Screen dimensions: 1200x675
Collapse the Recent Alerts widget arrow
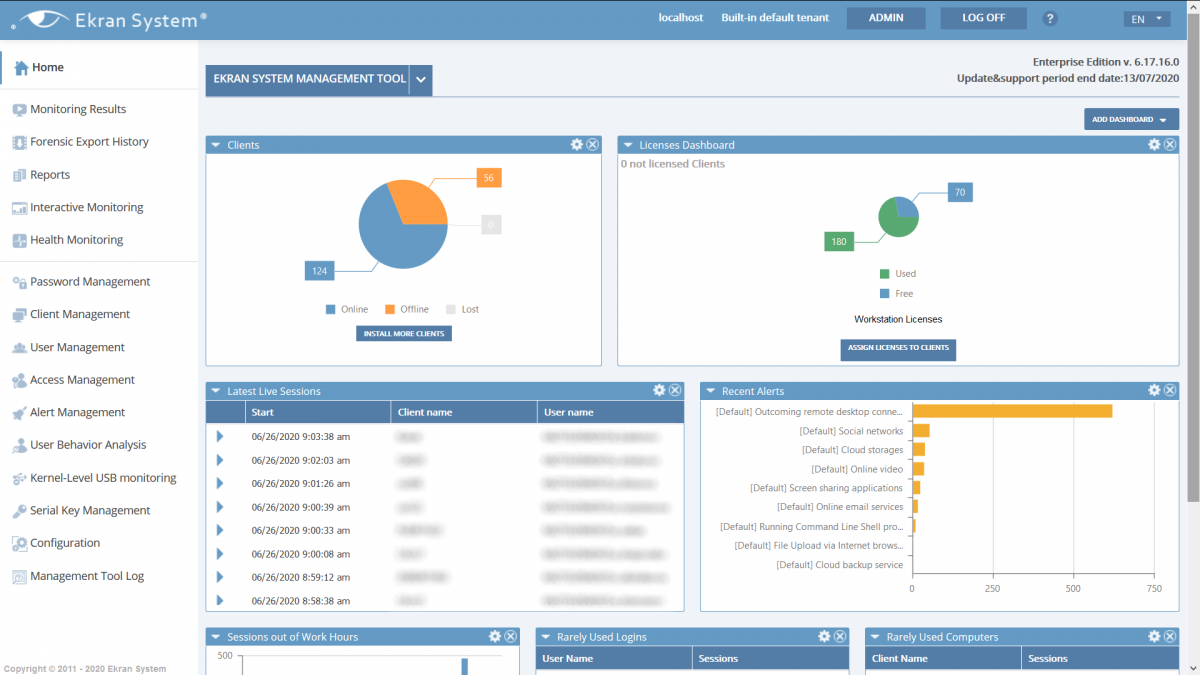tap(709, 391)
